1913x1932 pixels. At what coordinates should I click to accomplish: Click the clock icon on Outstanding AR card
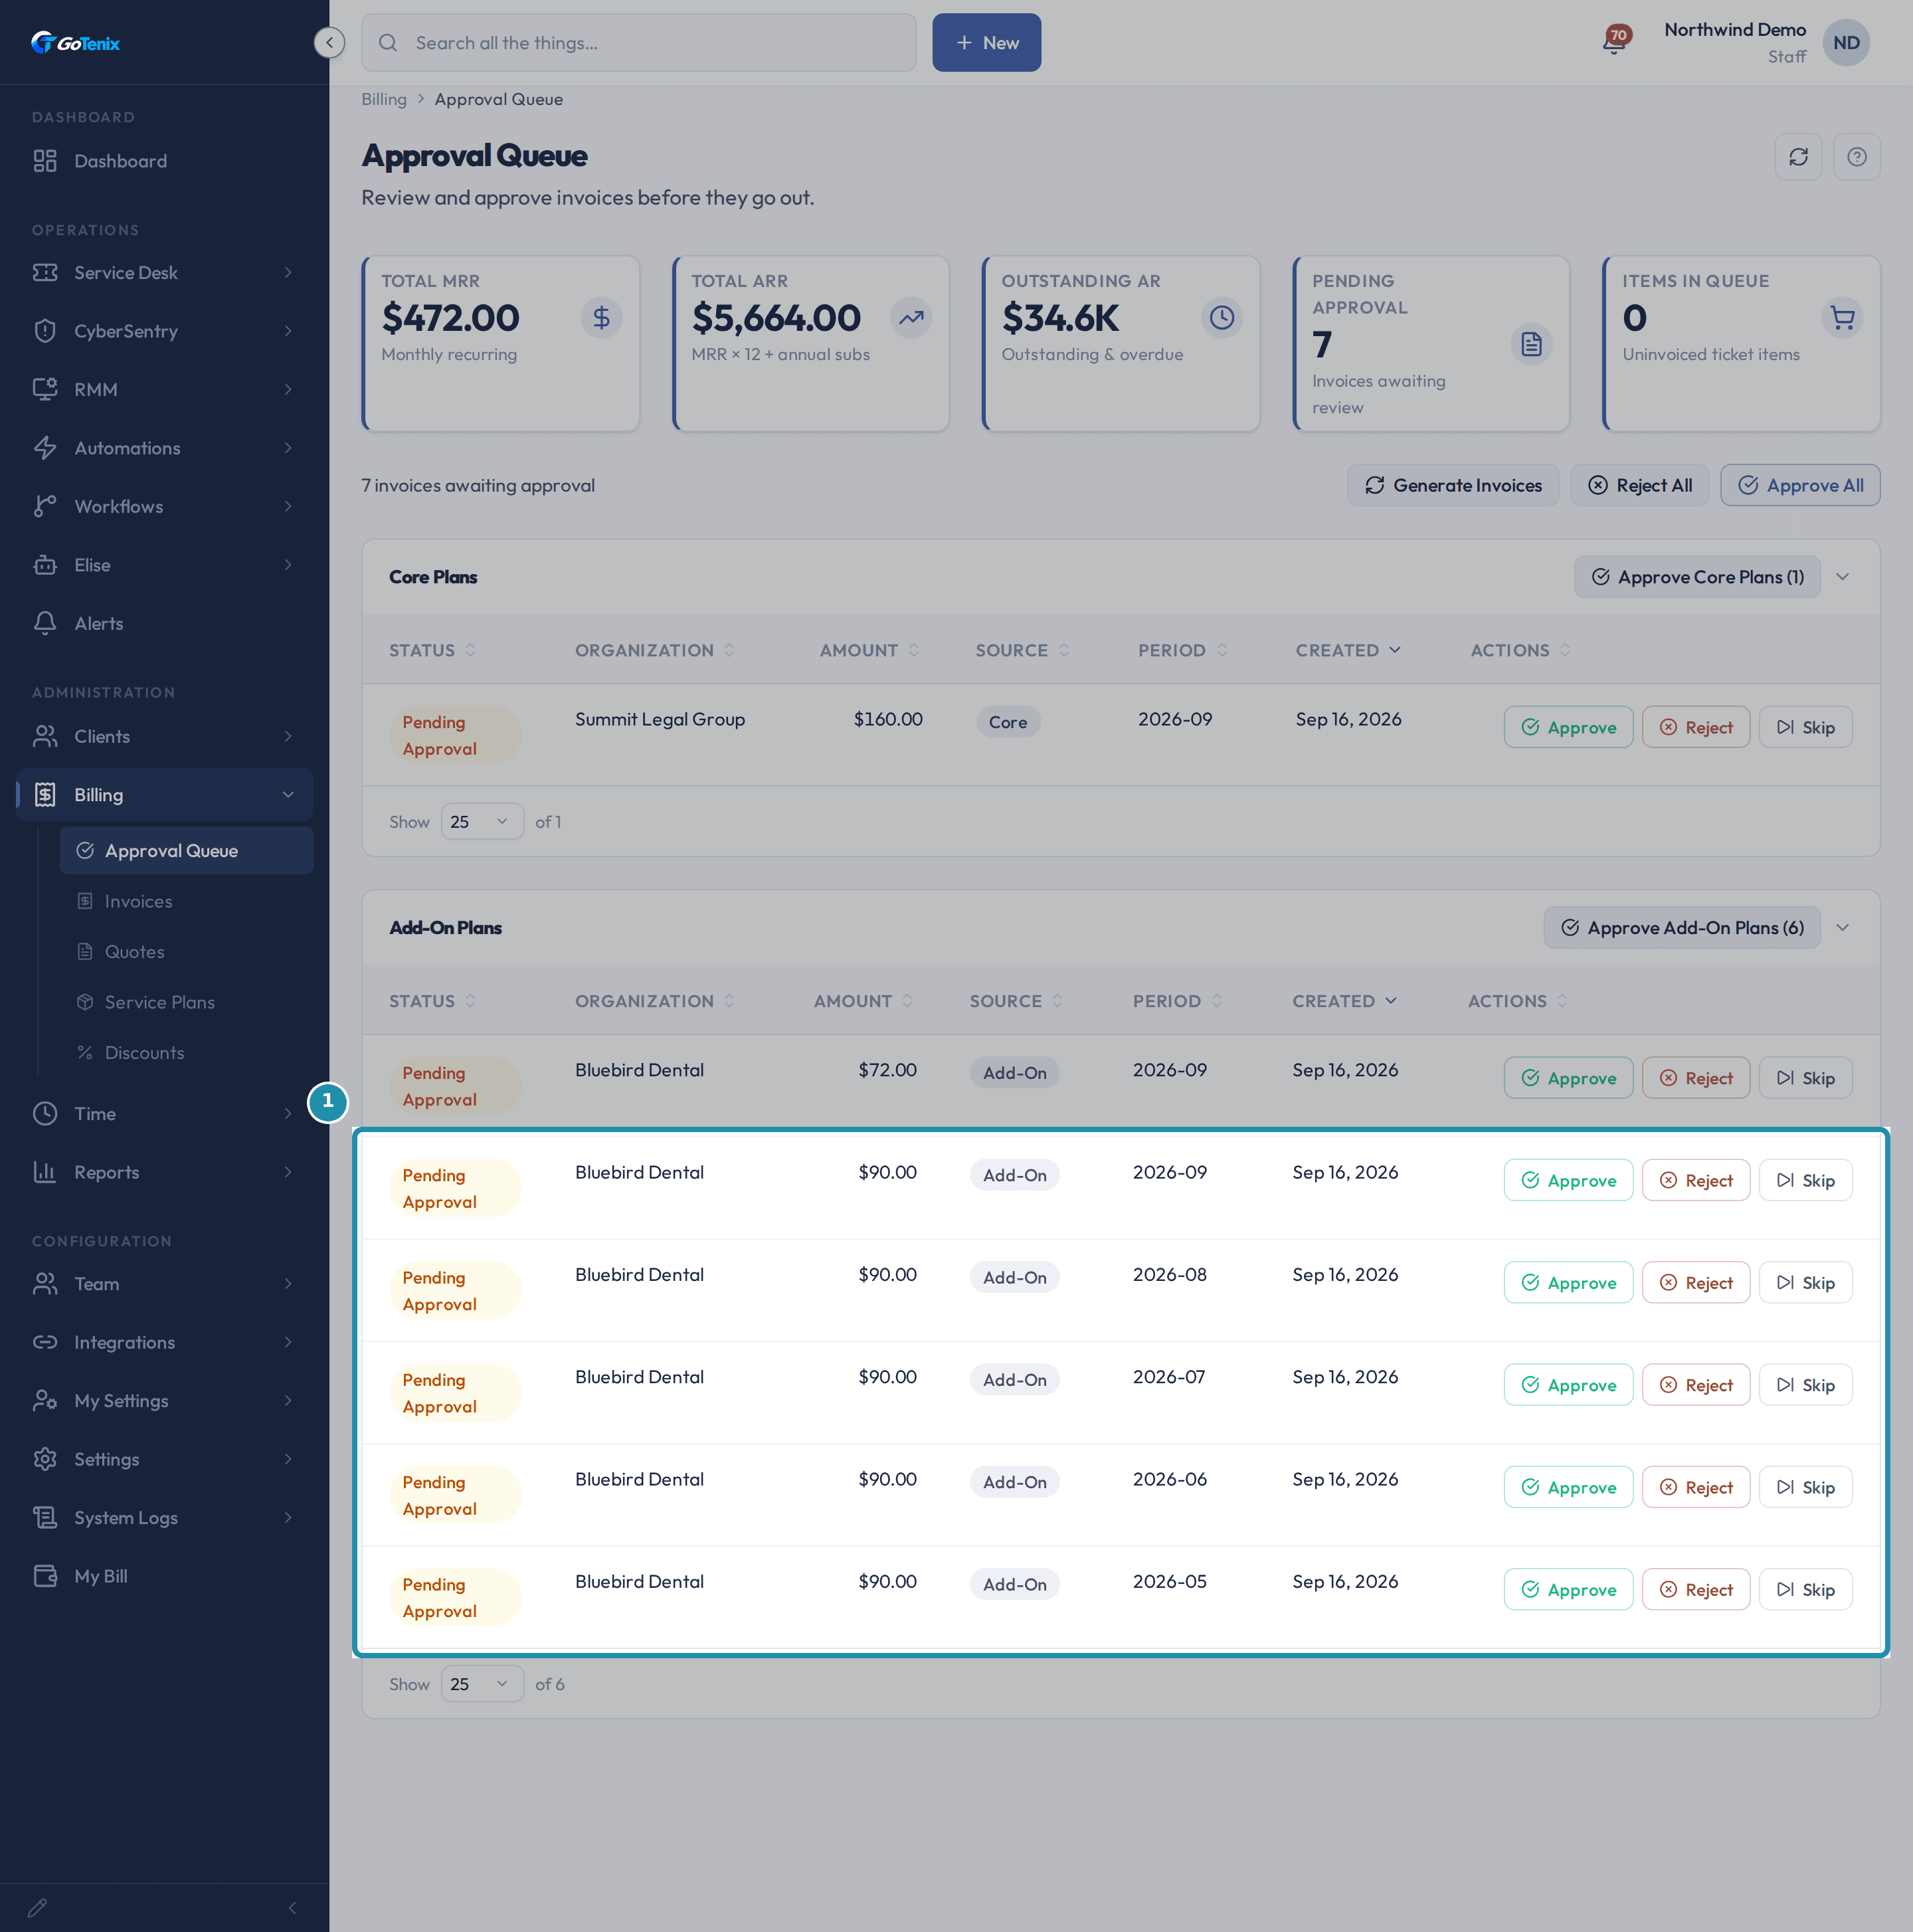(1221, 318)
